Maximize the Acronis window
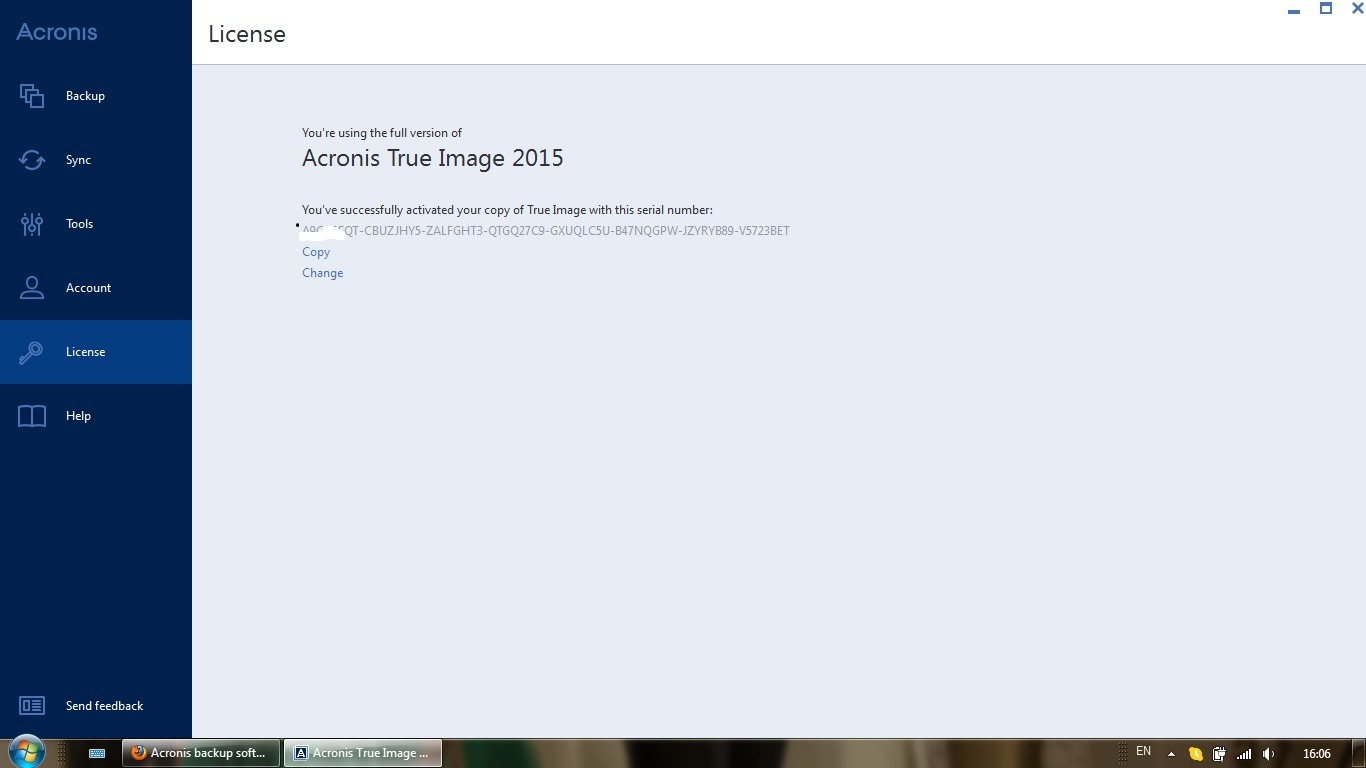This screenshot has width=1366, height=768. 1326,9
